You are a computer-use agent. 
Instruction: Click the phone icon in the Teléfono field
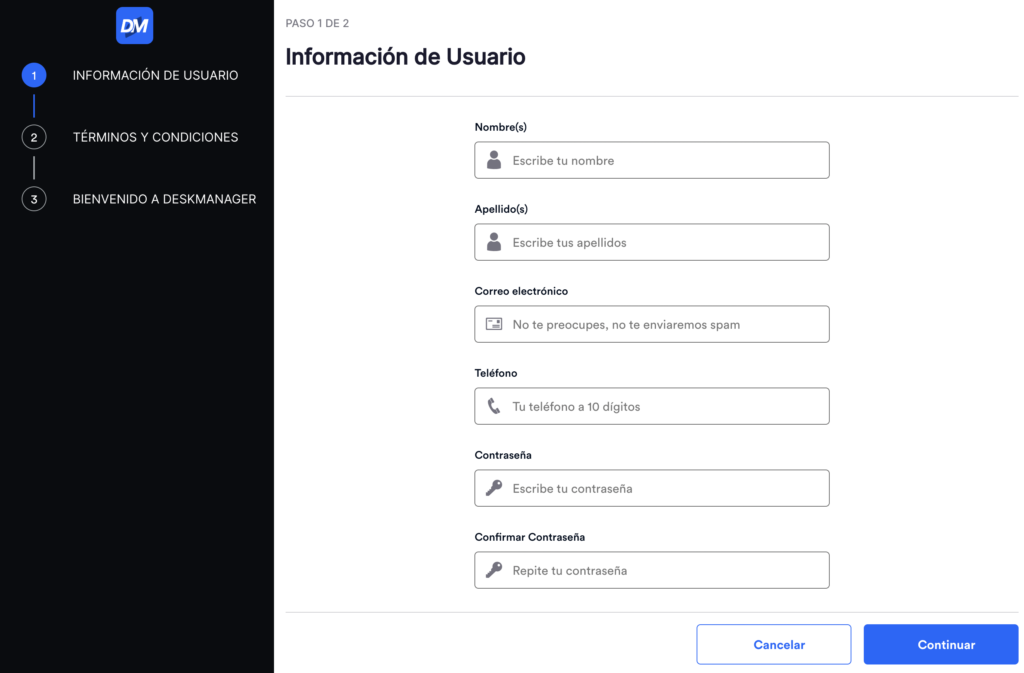(x=494, y=405)
